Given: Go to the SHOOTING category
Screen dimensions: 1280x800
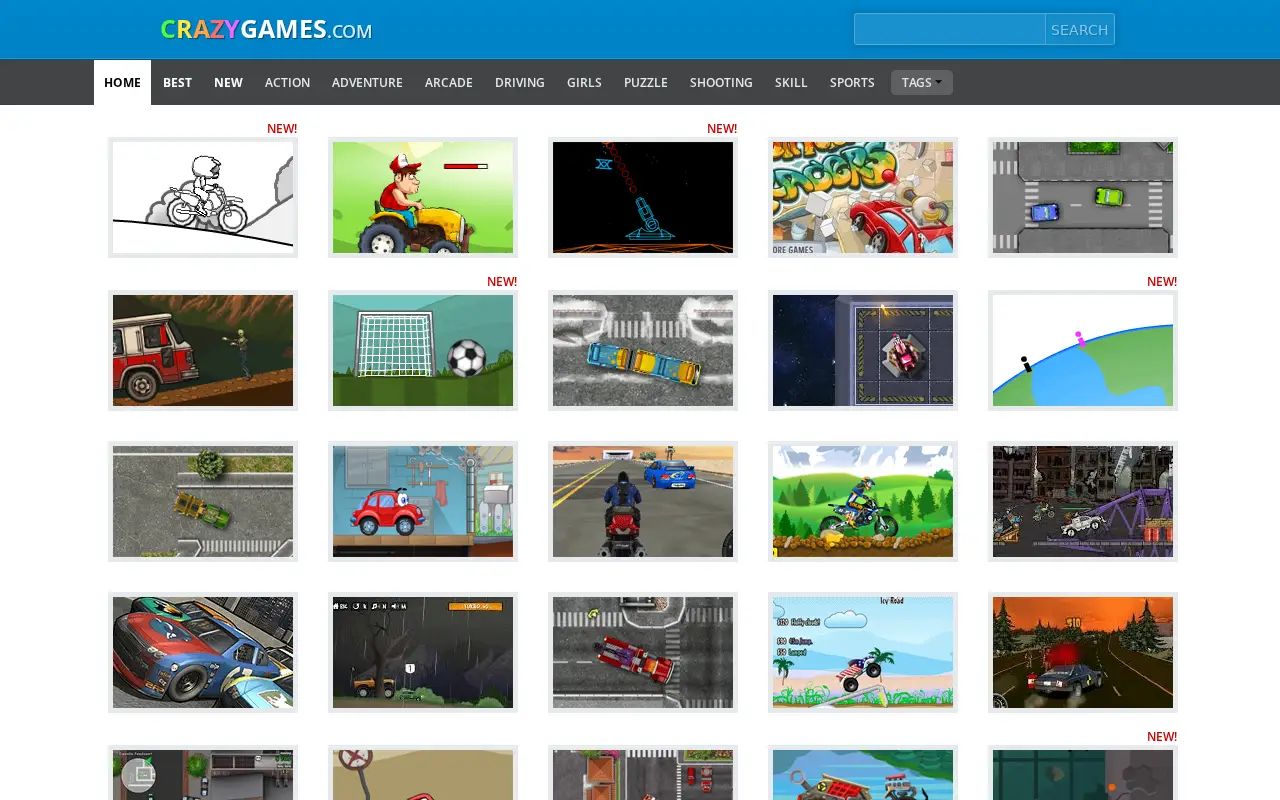Looking at the screenshot, I should (x=721, y=82).
